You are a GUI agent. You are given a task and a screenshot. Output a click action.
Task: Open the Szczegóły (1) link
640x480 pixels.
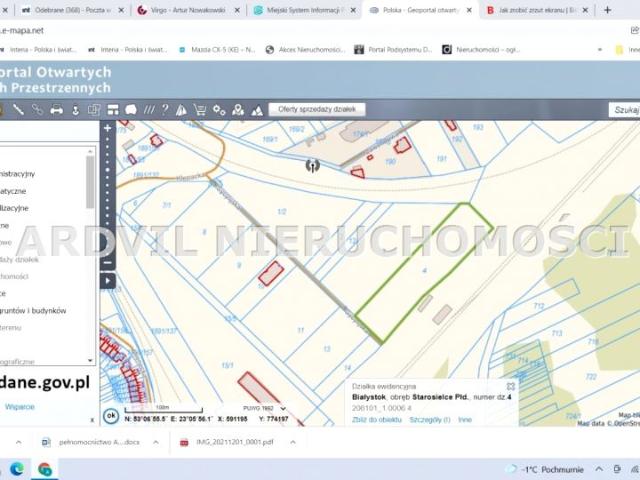430,420
